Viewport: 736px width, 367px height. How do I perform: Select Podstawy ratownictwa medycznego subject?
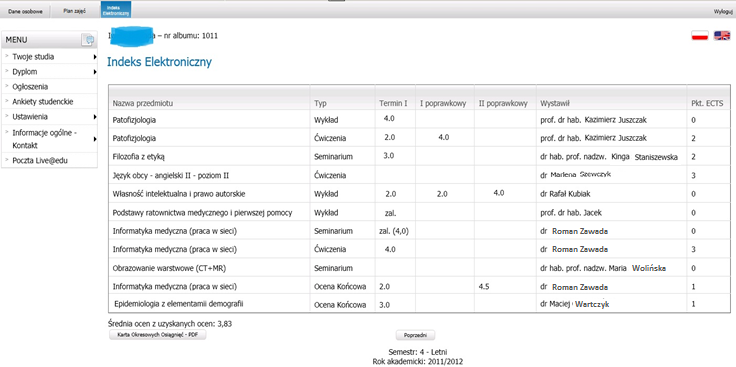(x=202, y=213)
